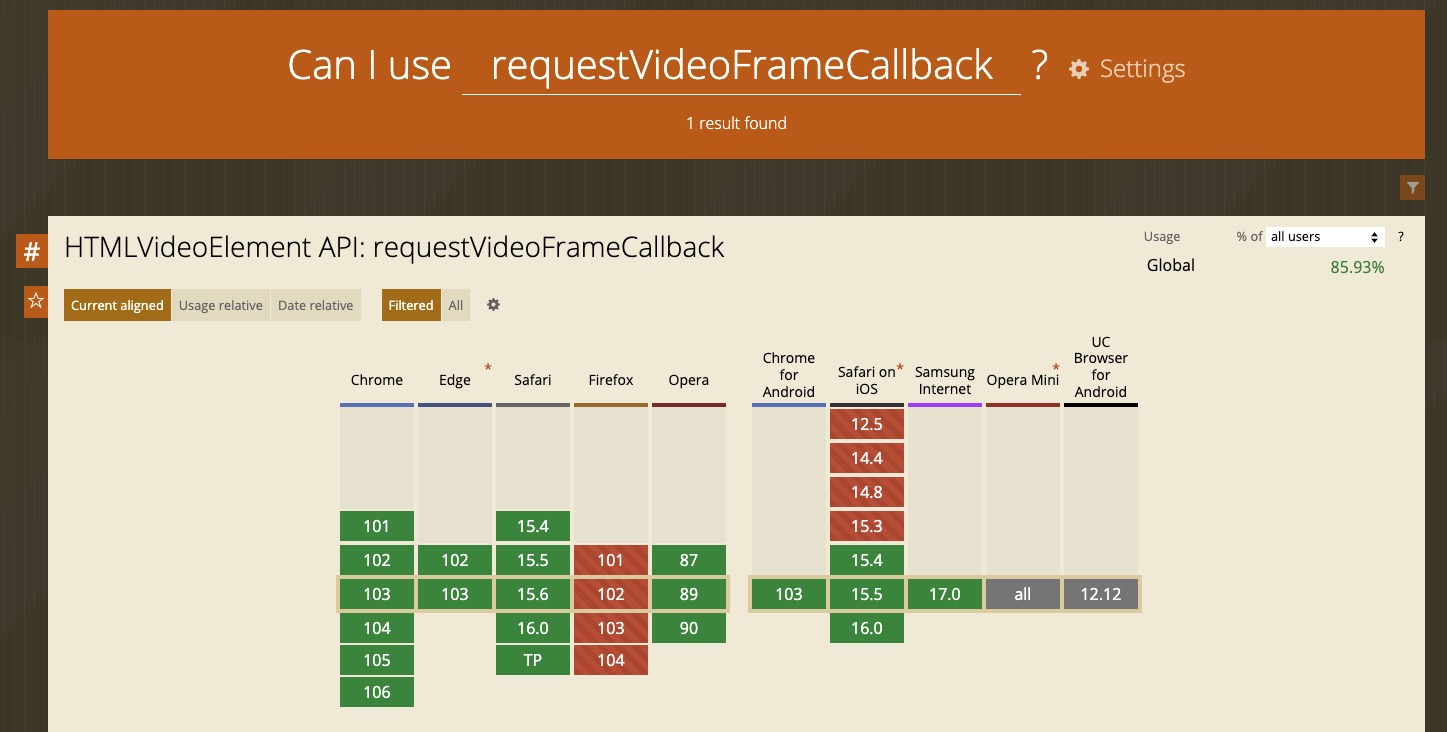Select Chrome version 104 cell

coord(377,628)
